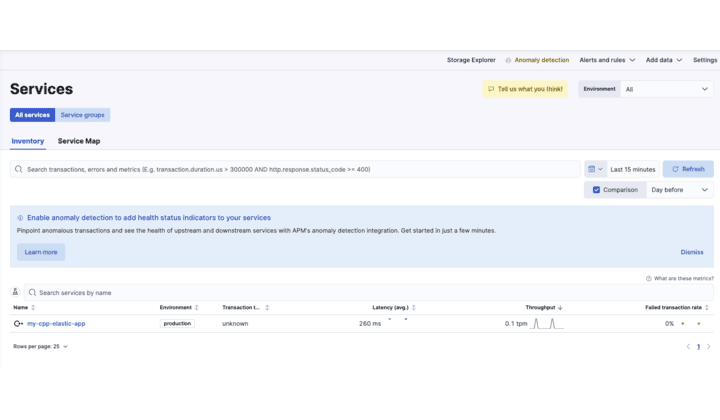Sort services by the Throughput arrow
This screenshot has height=420, width=720.
(560, 308)
